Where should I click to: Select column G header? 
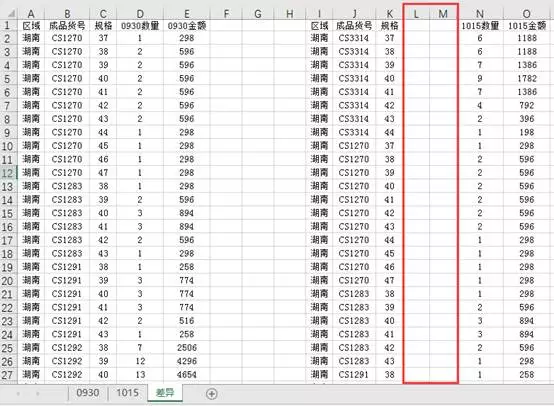(258, 14)
